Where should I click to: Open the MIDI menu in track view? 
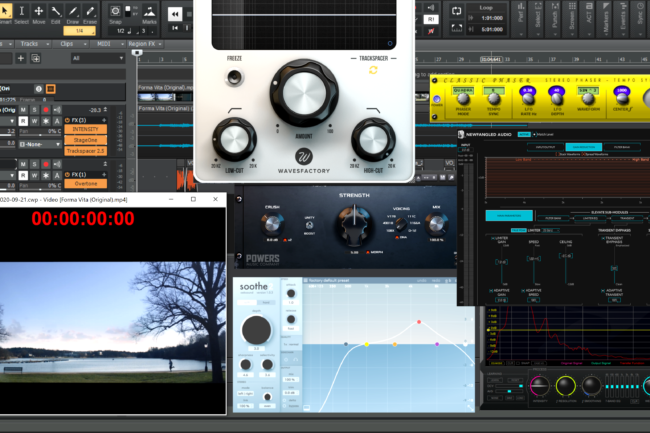[x=109, y=44]
